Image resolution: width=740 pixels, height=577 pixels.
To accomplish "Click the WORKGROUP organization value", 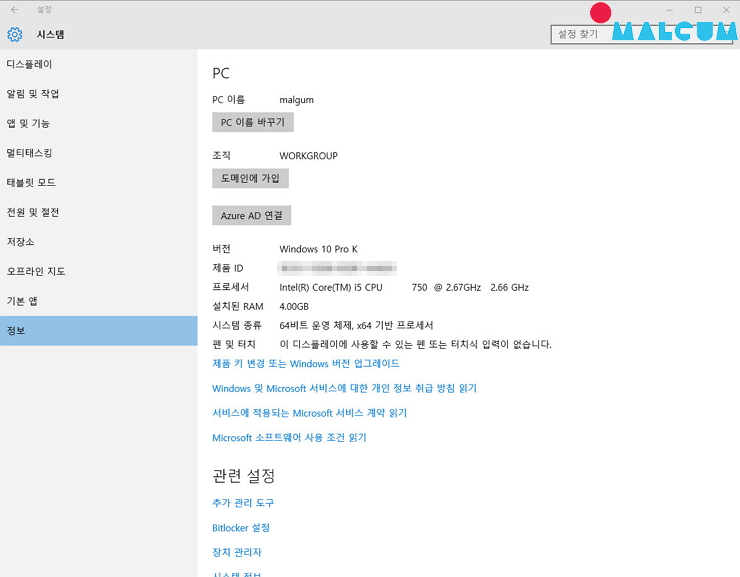I will point(309,156).
